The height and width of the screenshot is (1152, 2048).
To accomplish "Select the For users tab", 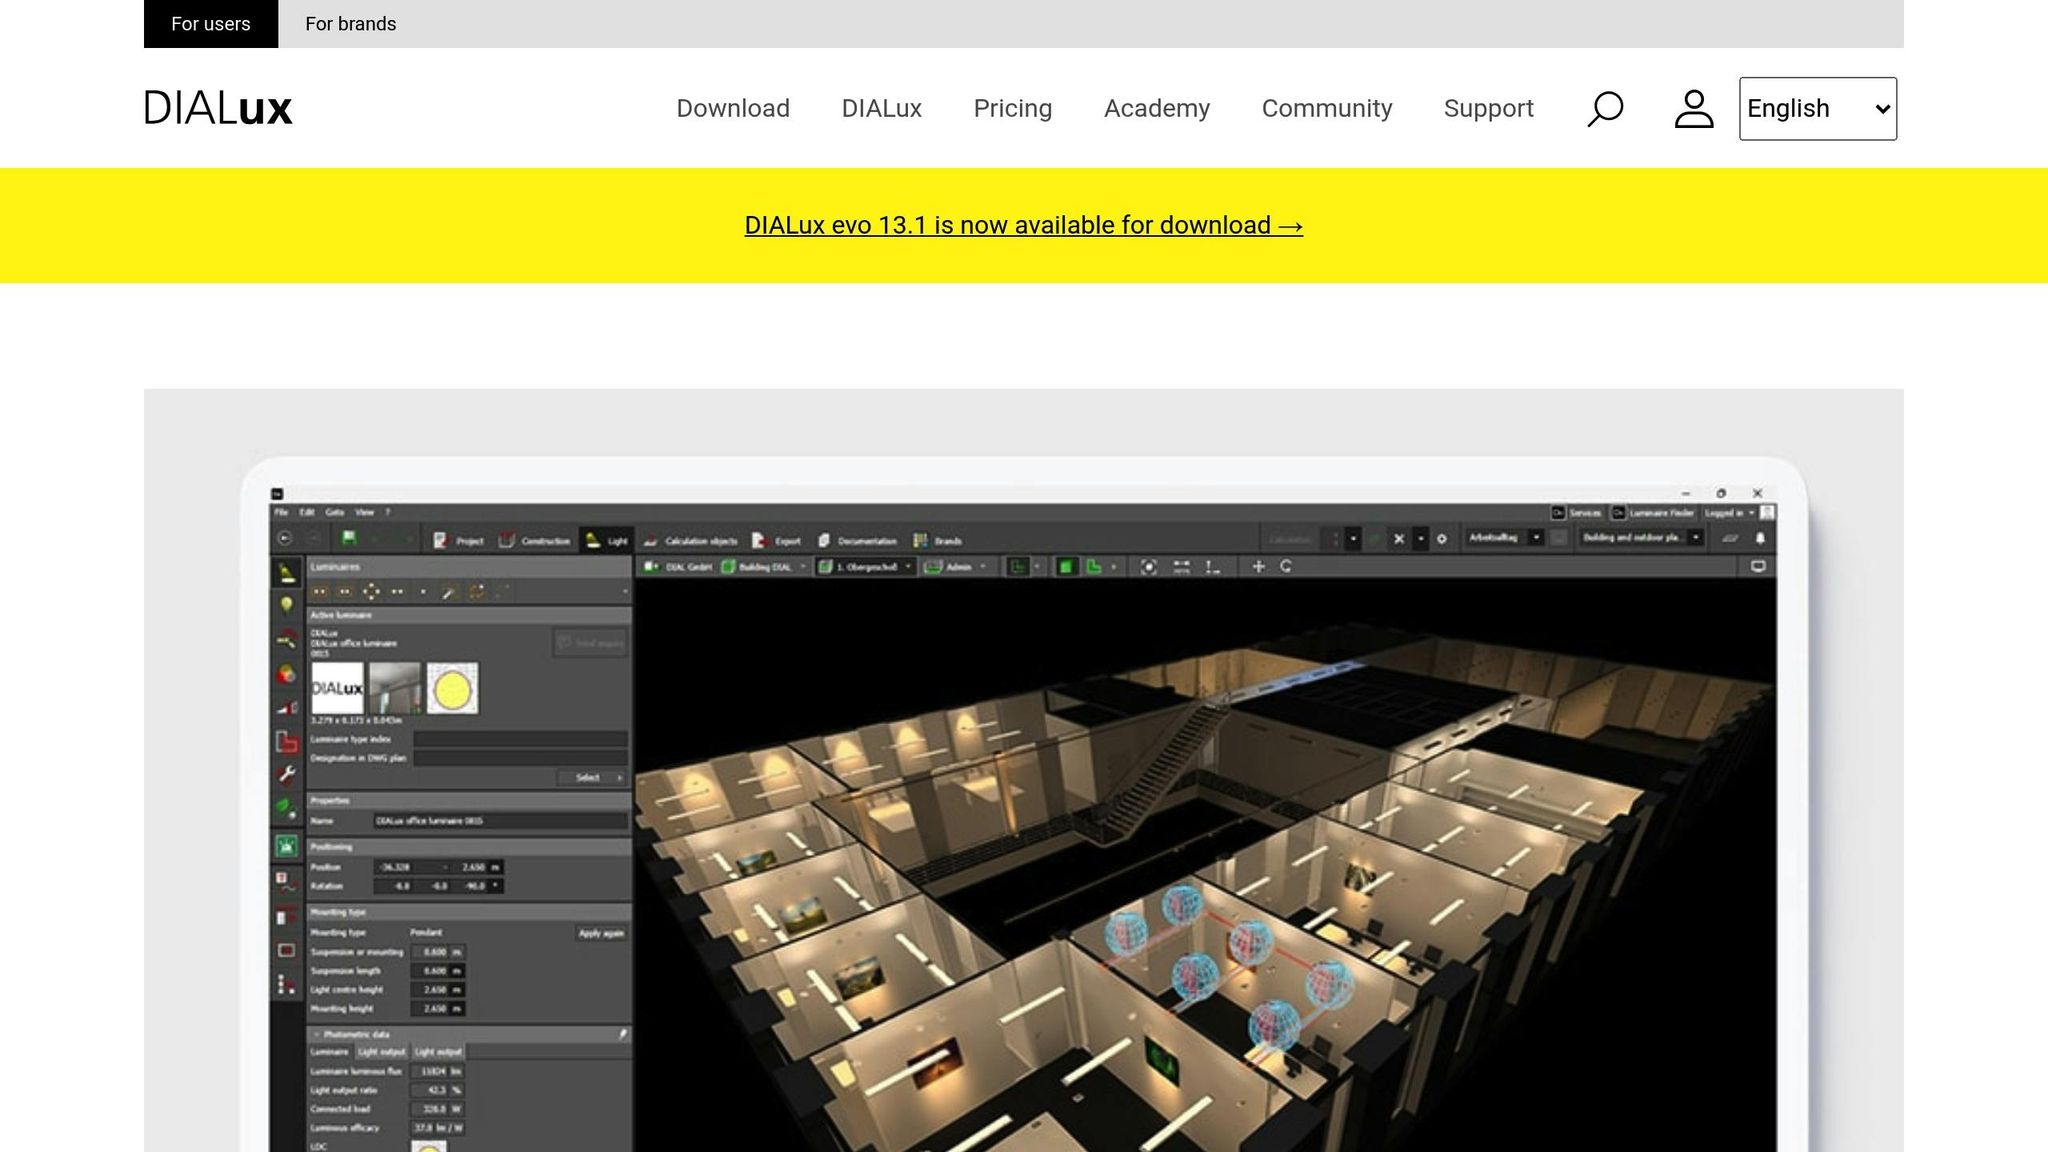I will pyautogui.click(x=210, y=24).
